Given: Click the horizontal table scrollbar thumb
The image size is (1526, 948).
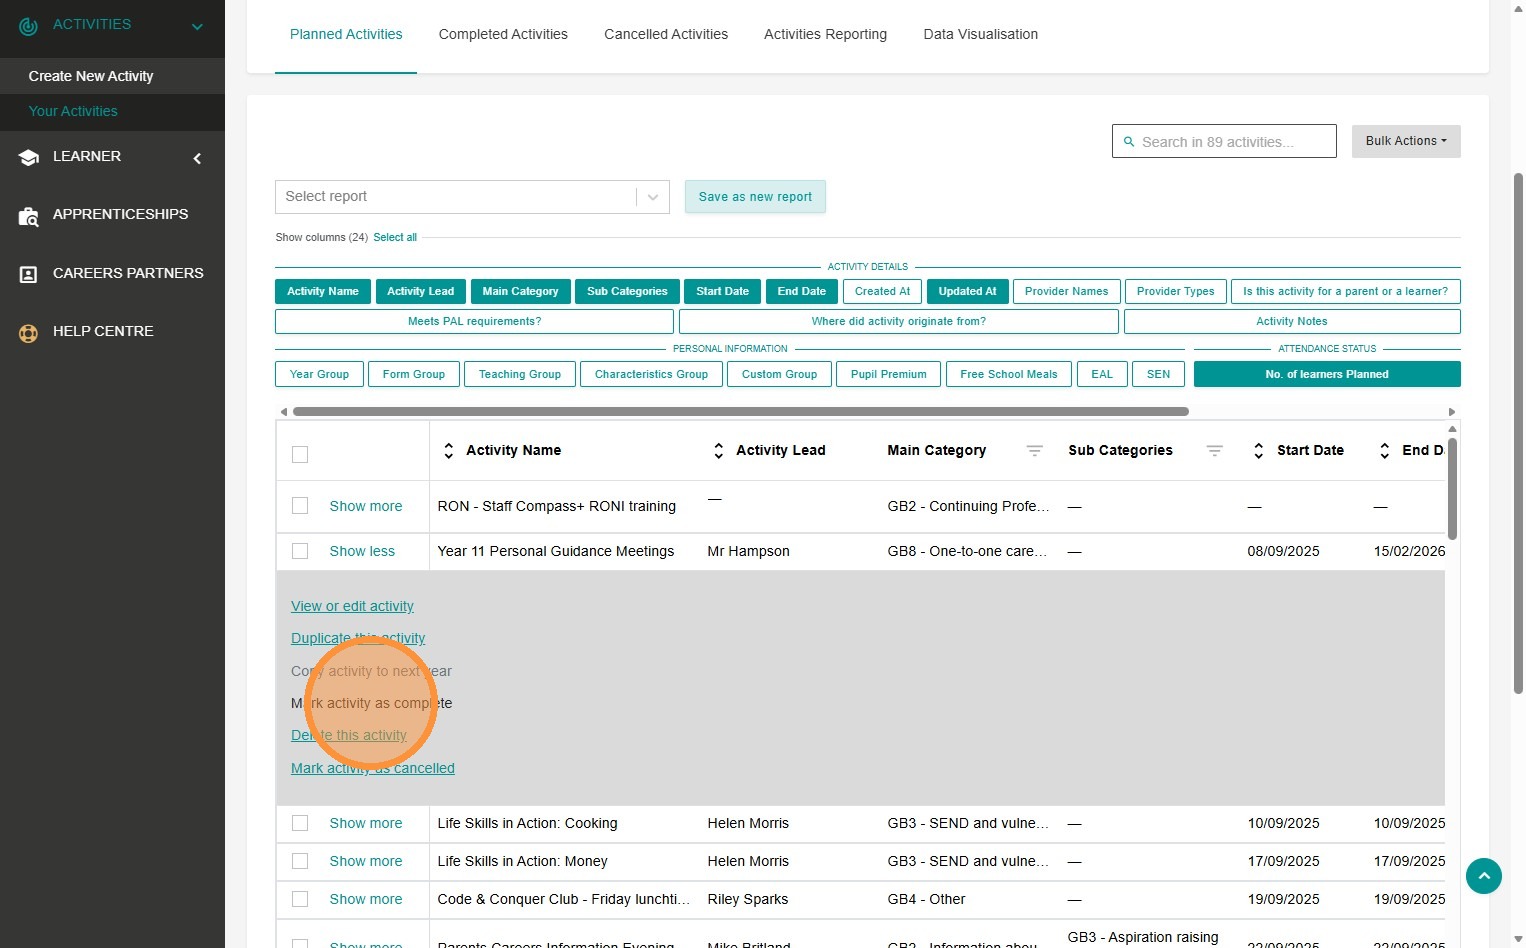Looking at the screenshot, I should [740, 412].
